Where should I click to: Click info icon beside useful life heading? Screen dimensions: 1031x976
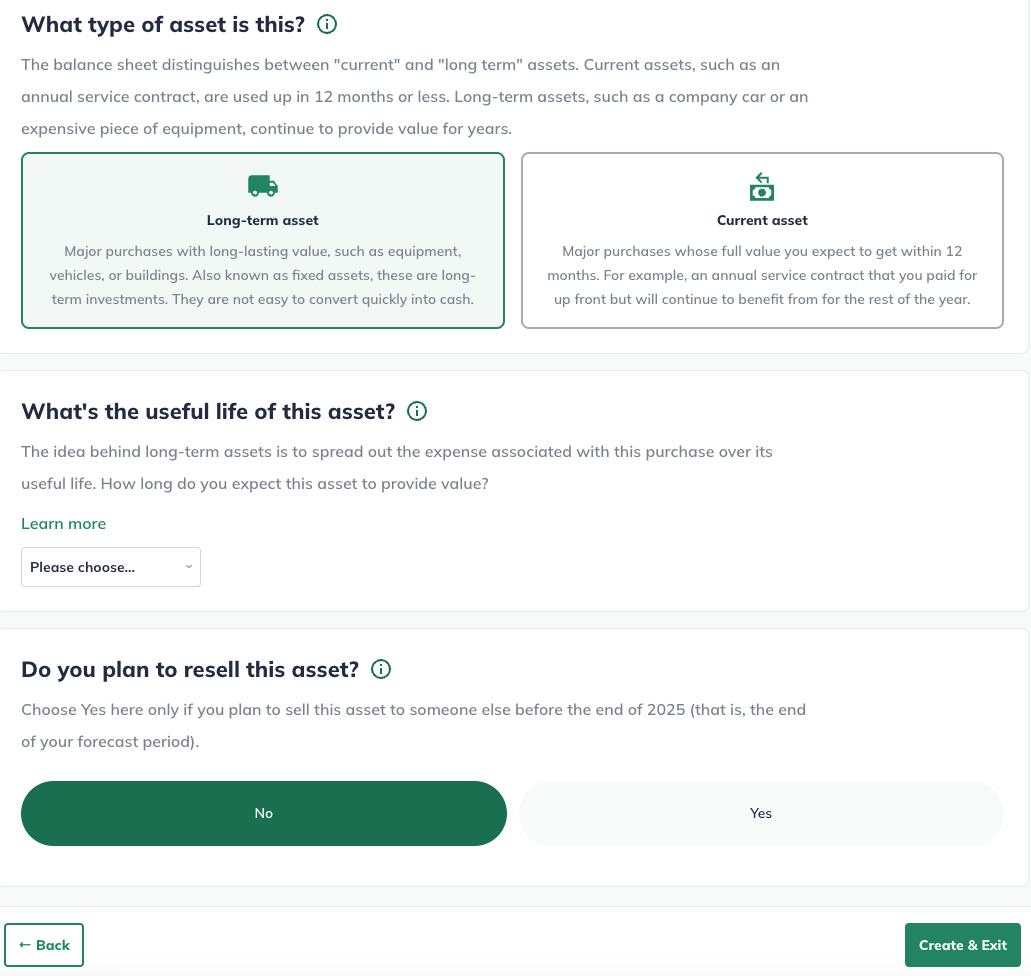(417, 411)
